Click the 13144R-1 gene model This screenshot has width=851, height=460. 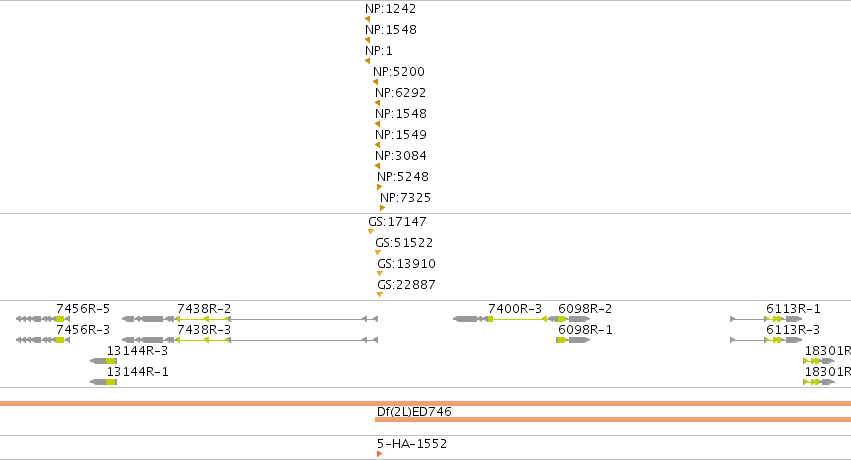pyautogui.click(x=103, y=382)
